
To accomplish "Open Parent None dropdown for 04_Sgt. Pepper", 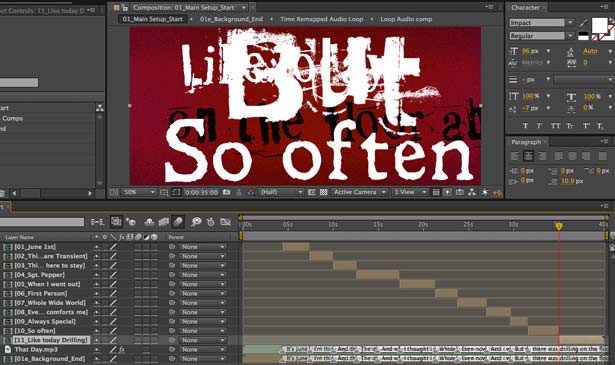I will coord(203,275).
